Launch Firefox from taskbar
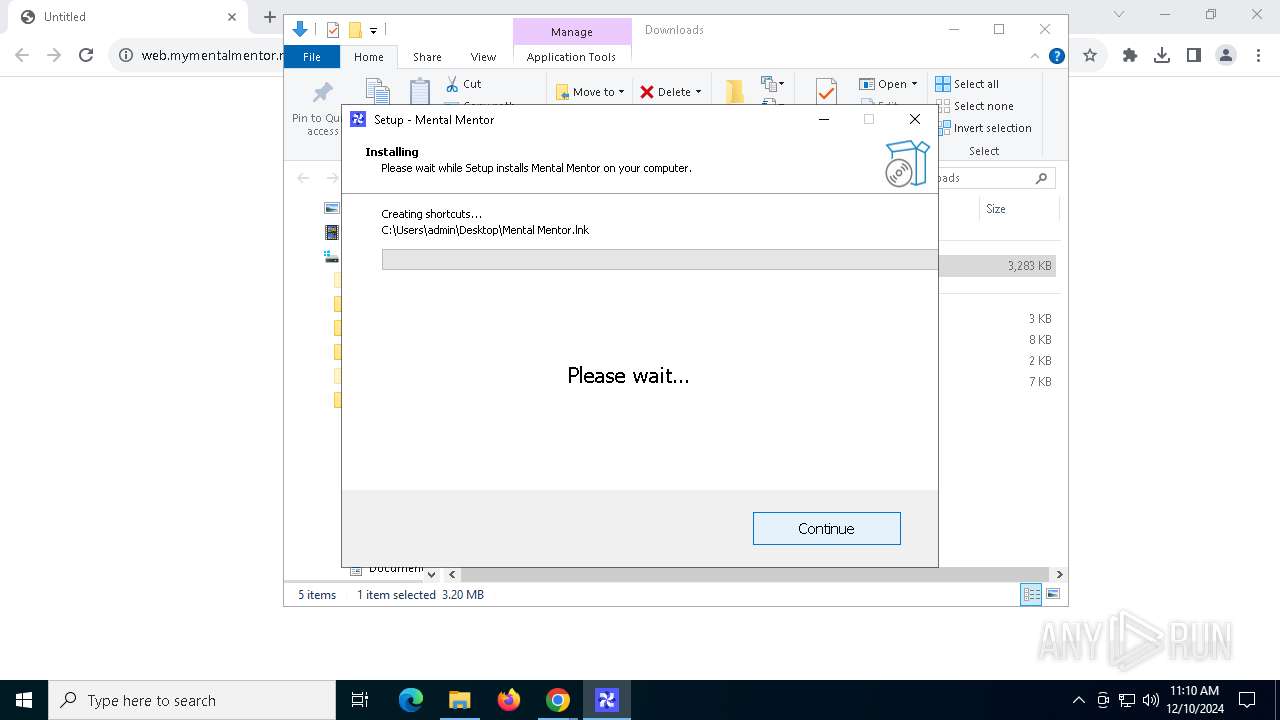1280x720 pixels. tap(509, 700)
